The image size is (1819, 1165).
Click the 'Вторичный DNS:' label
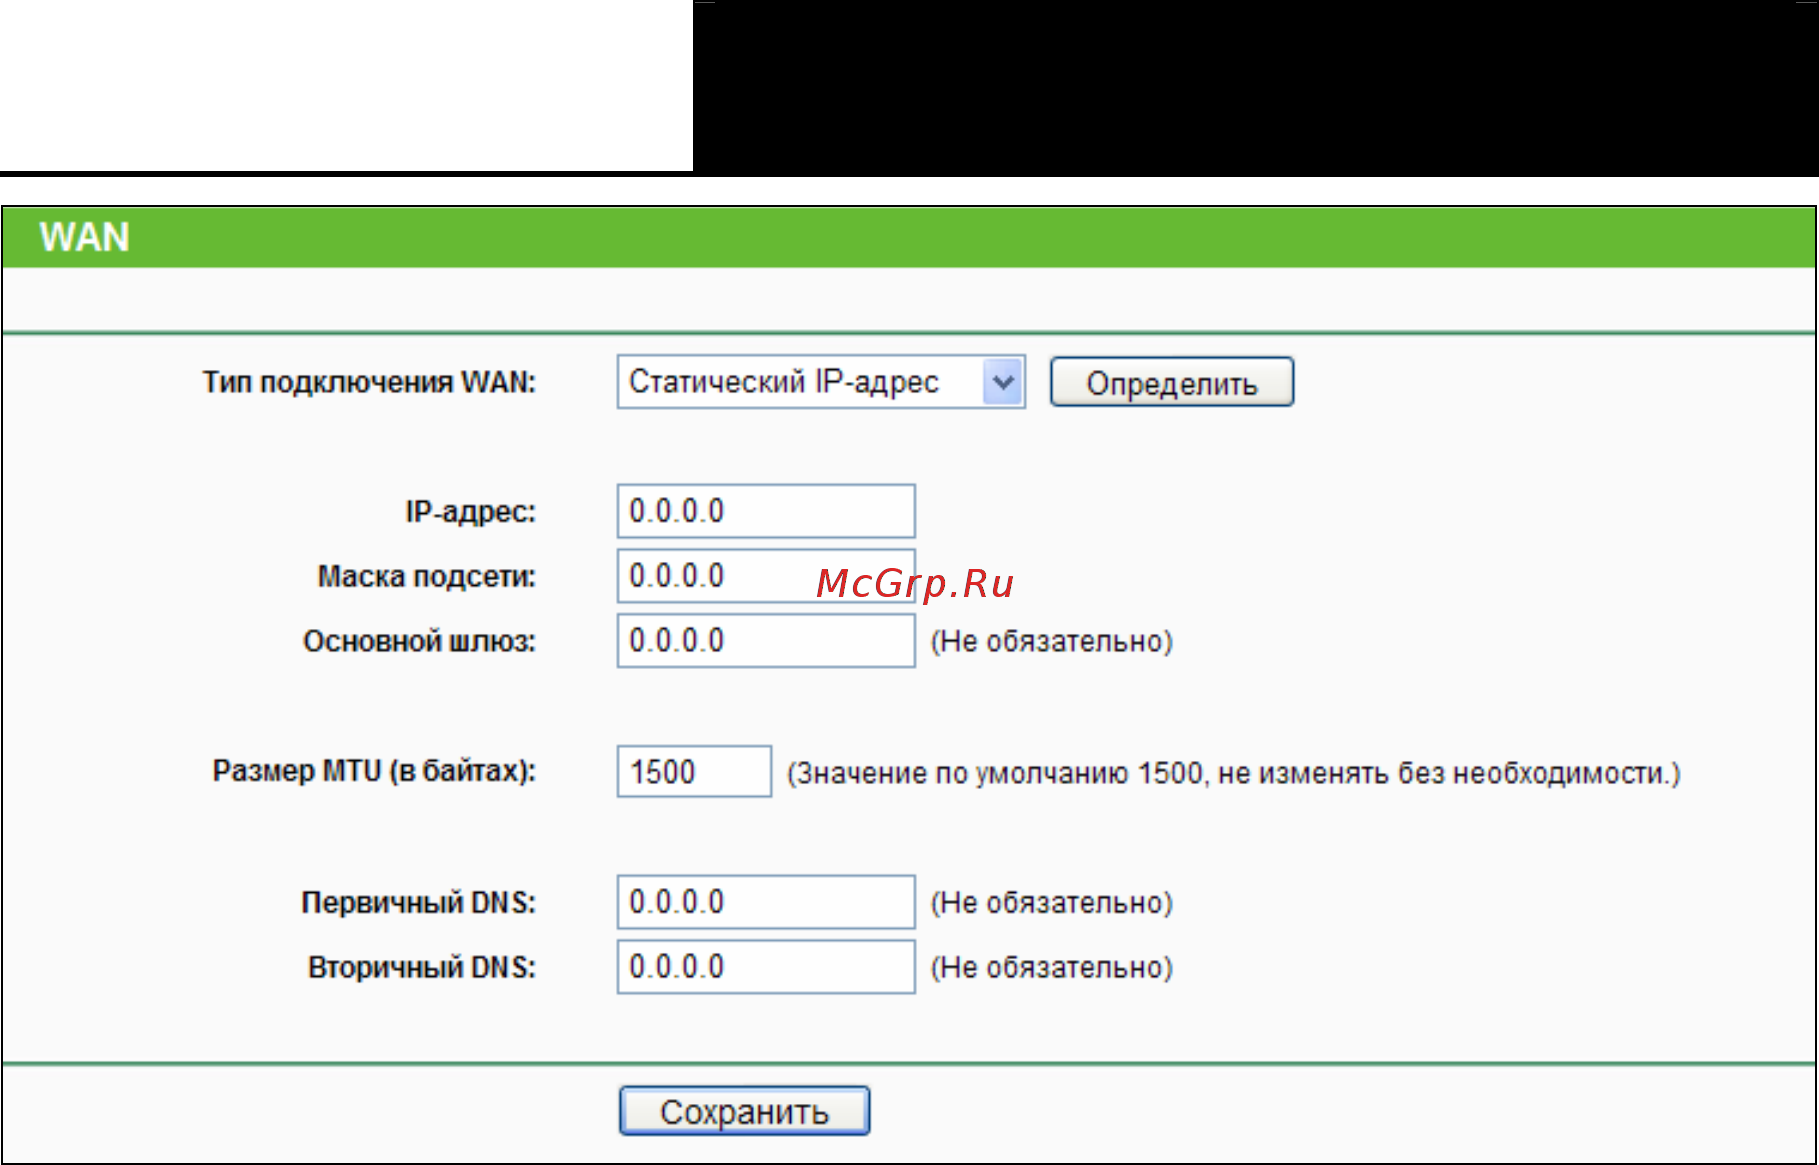[422, 968]
